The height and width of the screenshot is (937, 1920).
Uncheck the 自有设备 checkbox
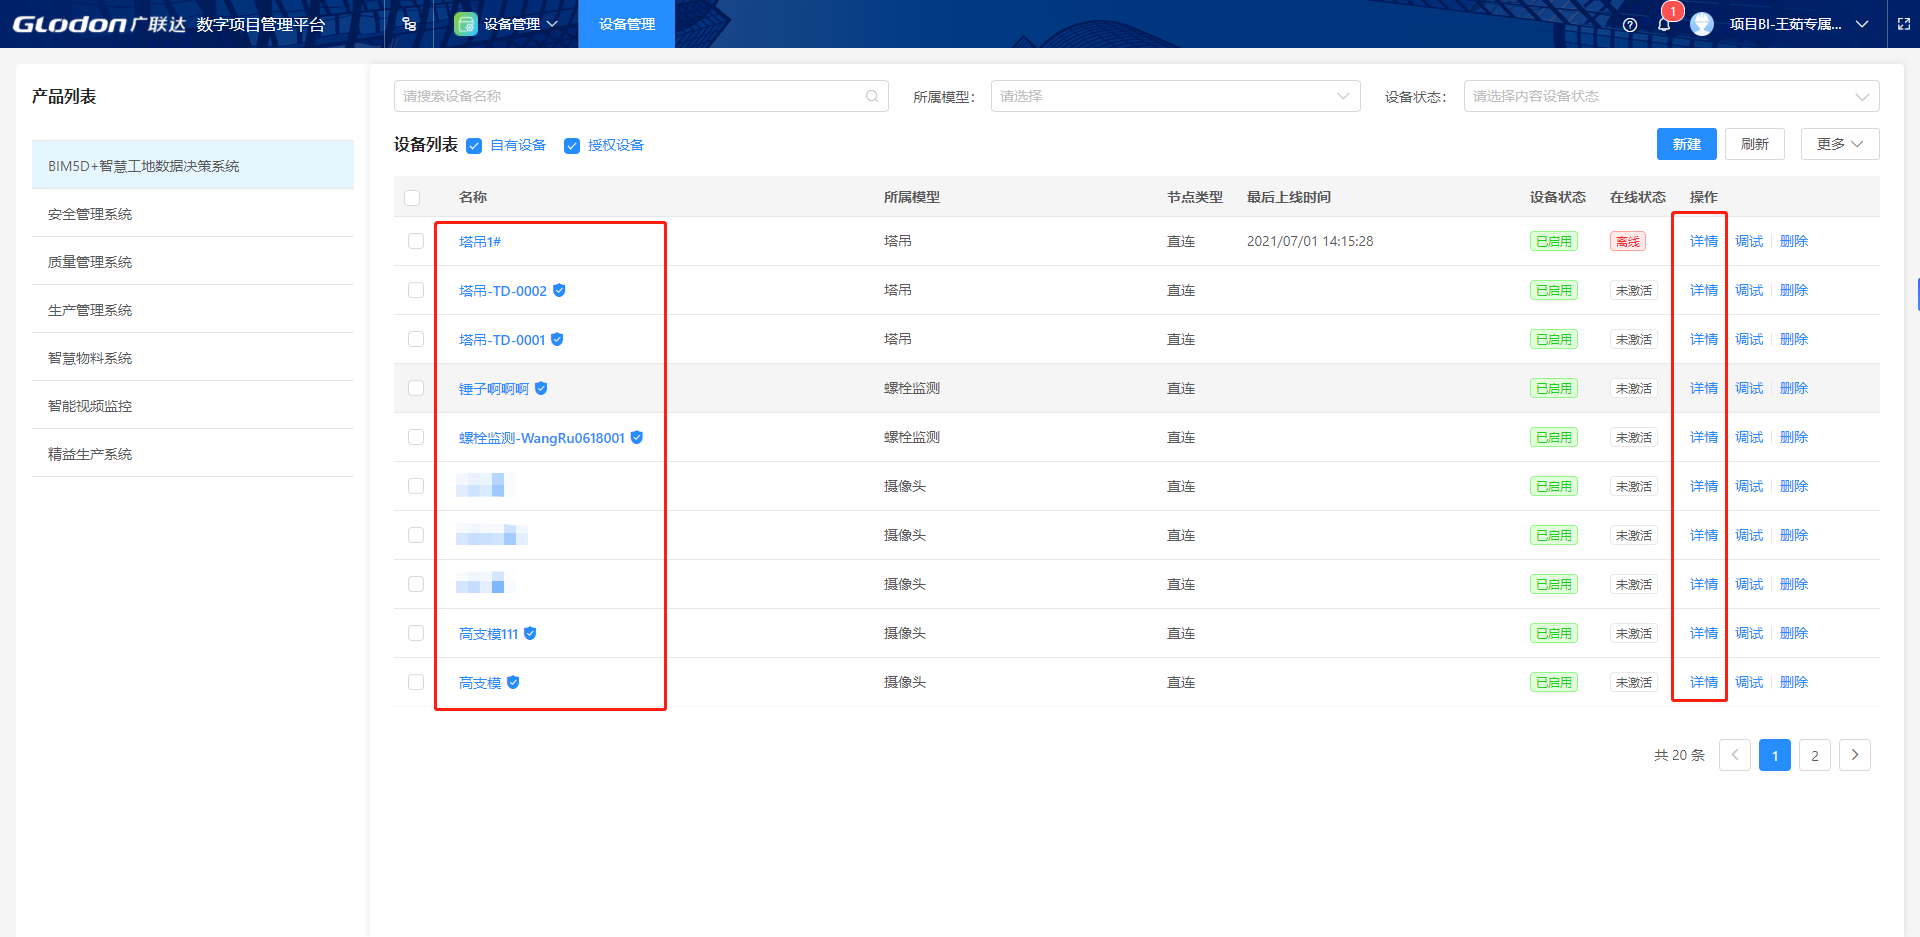474,146
